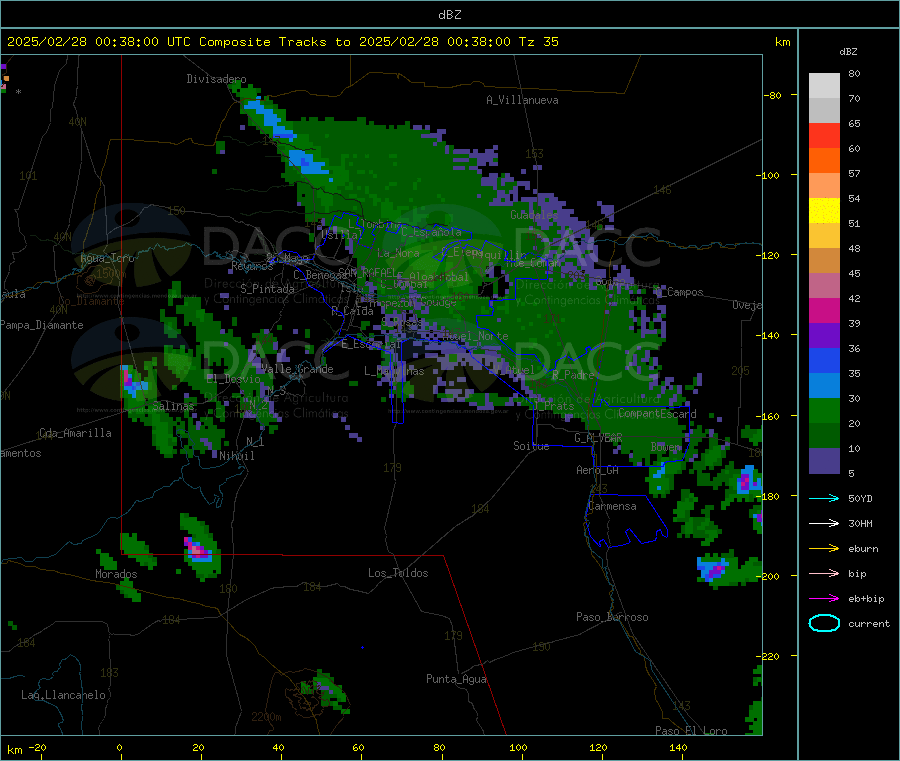The image size is (900, 761).
Task: Pick the orange 57-60 dBZ legend swatch
Action: (824, 161)
